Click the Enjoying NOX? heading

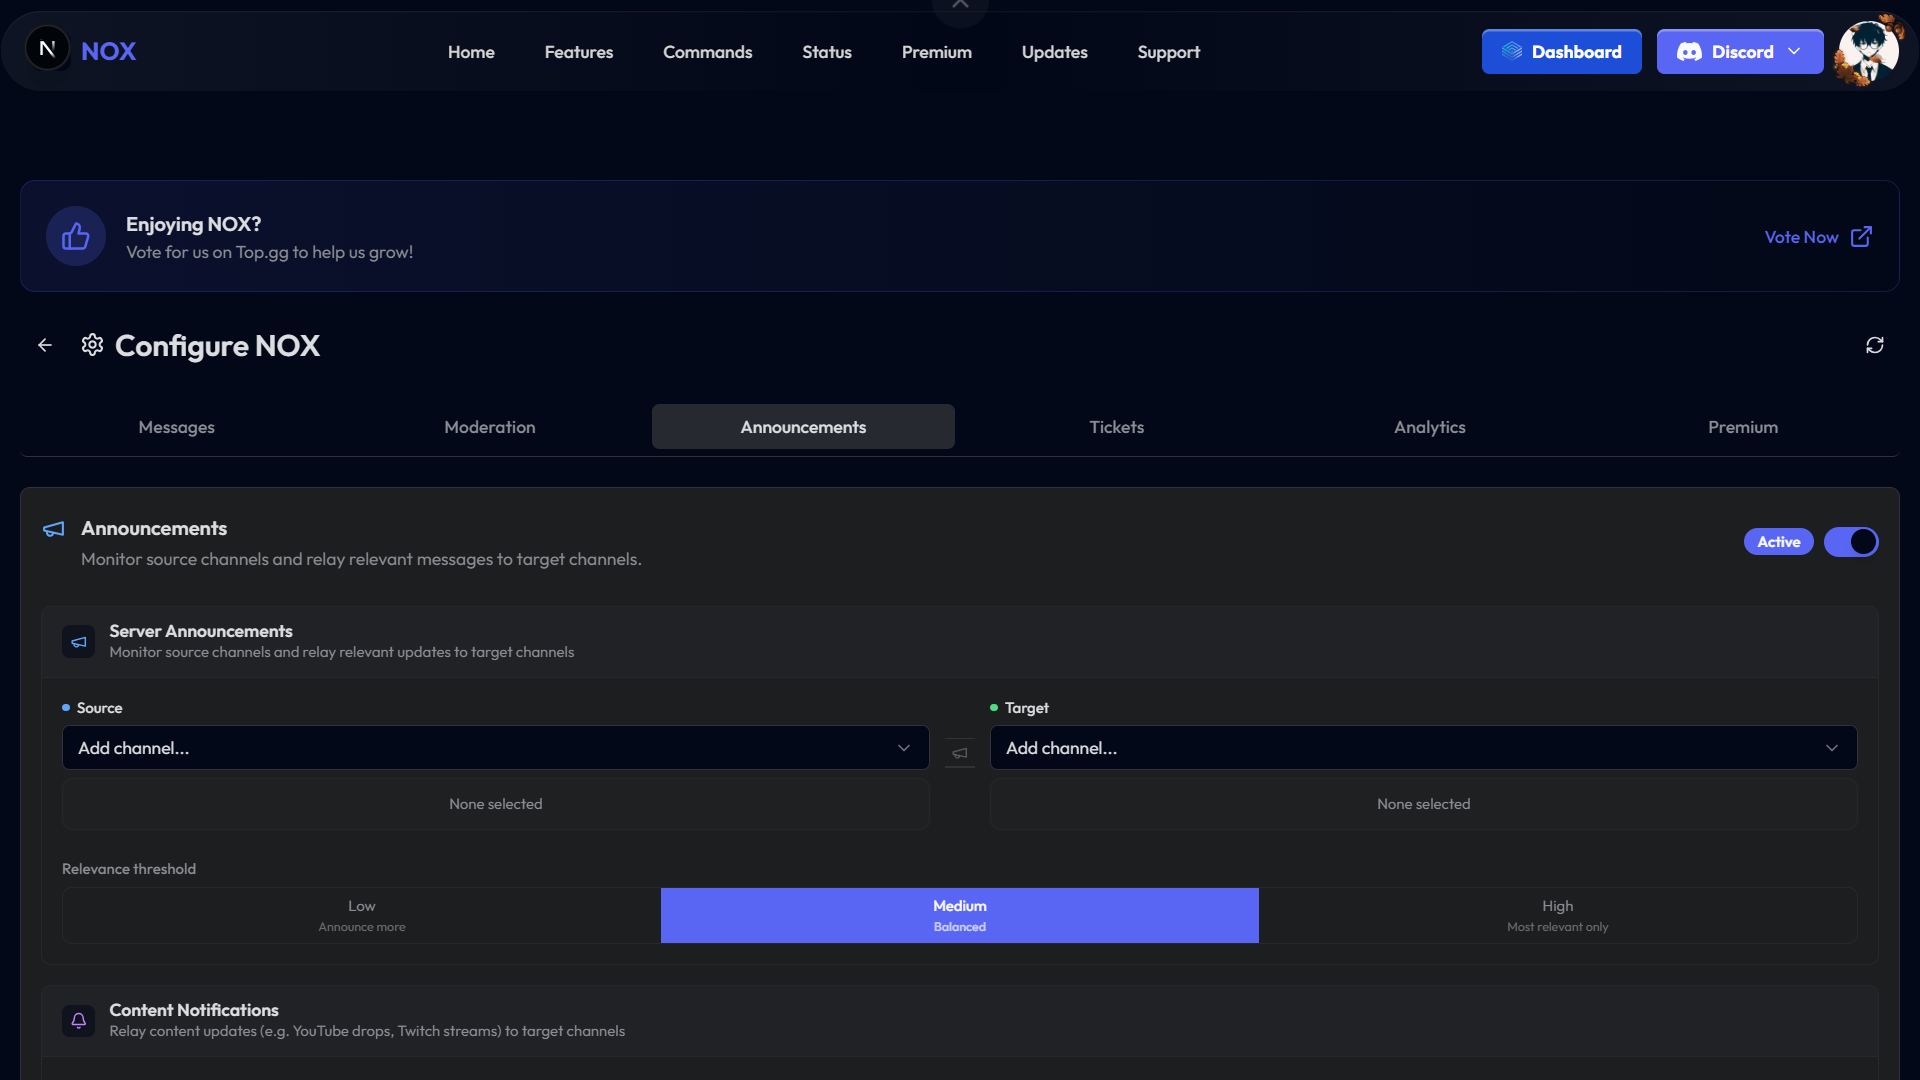click(x=194, y=224)
